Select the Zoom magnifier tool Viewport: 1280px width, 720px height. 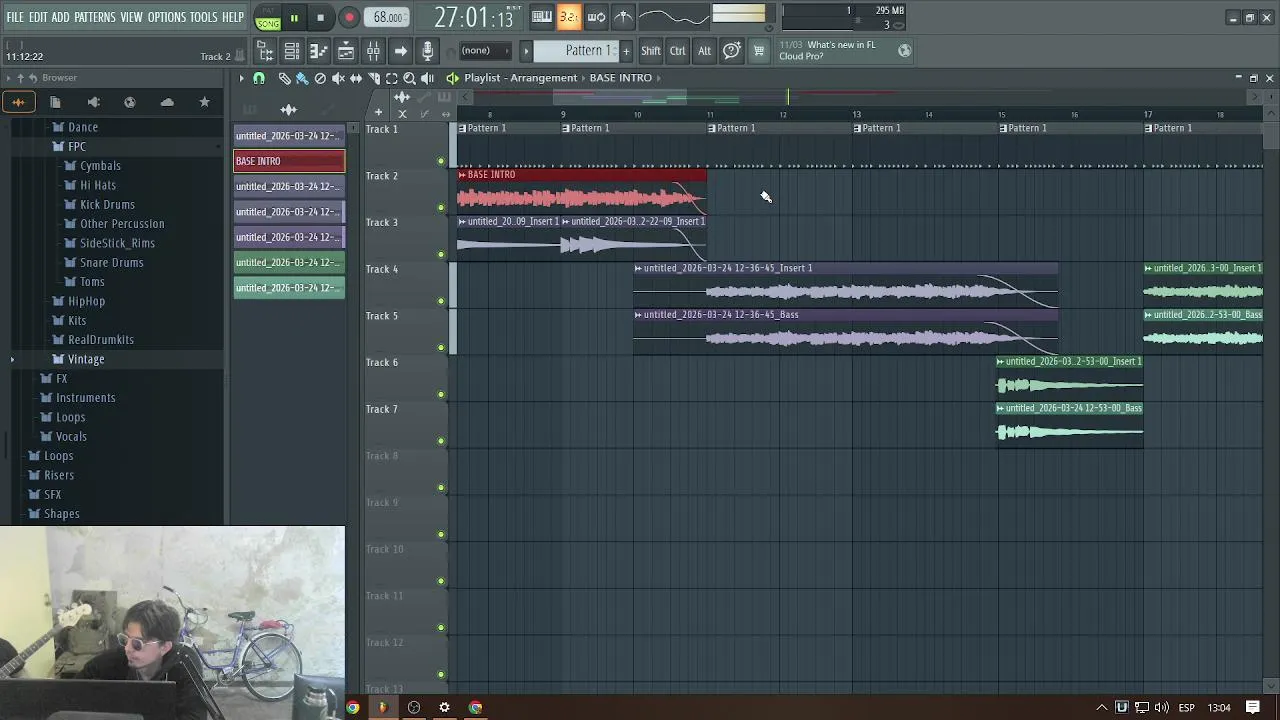(410, 78)
